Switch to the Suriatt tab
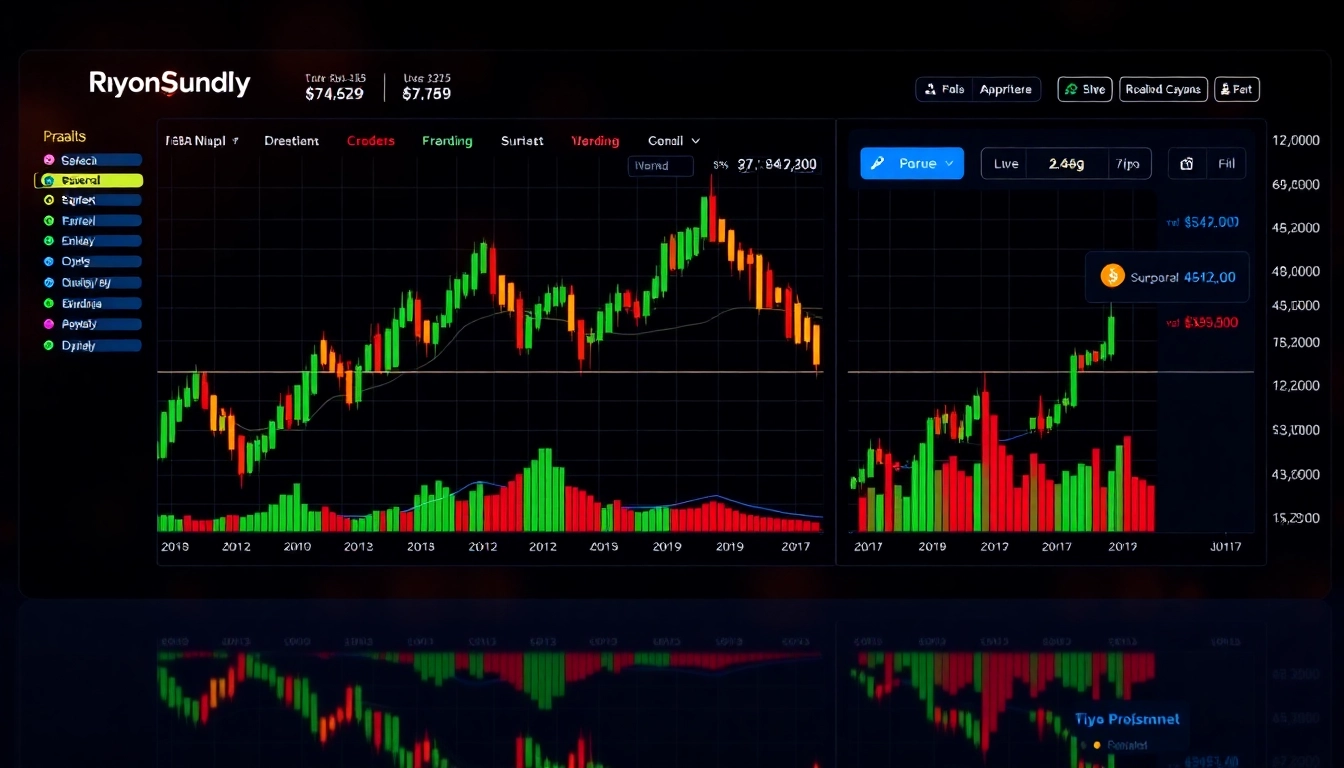This screenshot has height=768, width=1344. (522, 141)
